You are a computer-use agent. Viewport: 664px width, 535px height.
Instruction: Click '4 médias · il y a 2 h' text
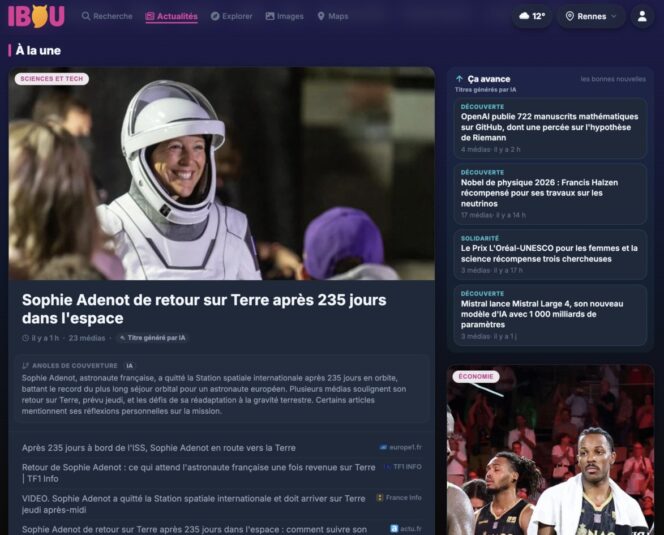490,150
